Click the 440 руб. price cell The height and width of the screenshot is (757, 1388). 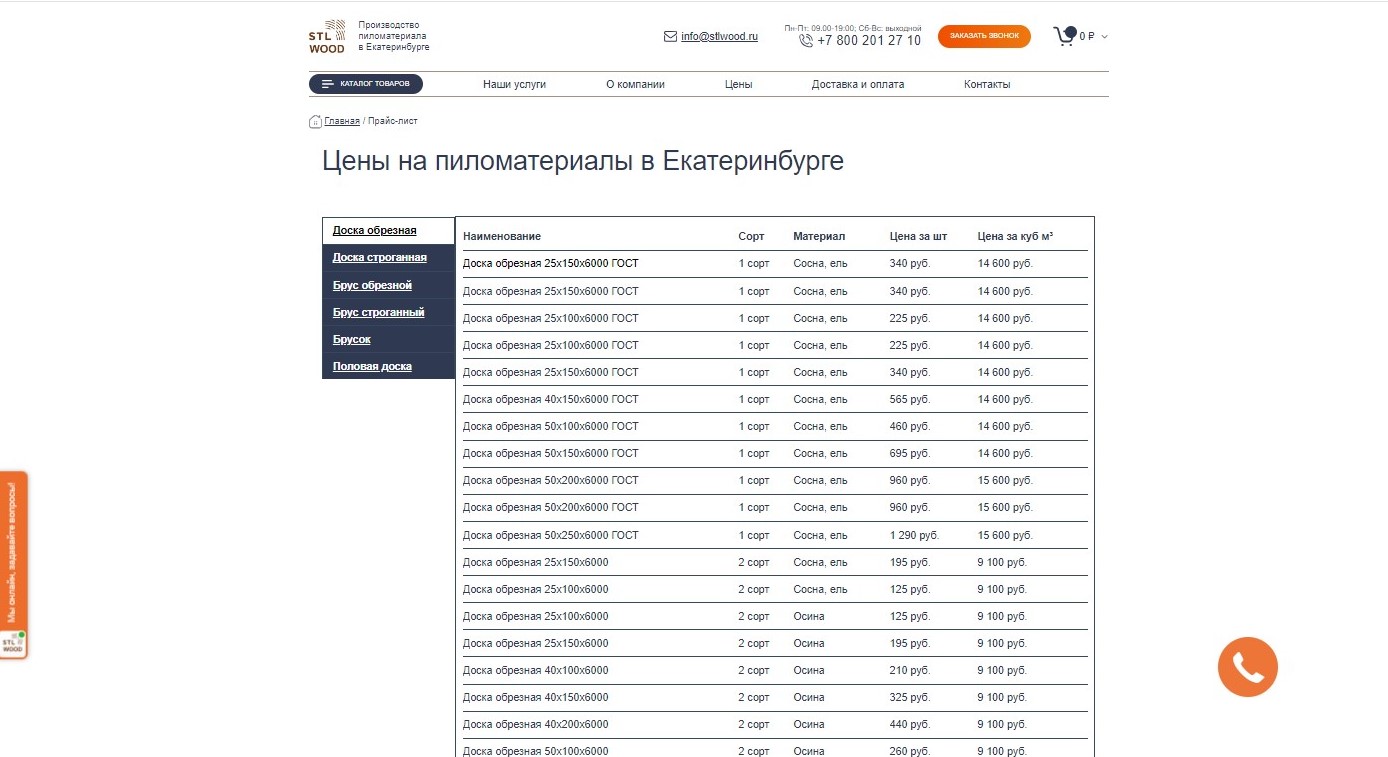click(909, 724)
